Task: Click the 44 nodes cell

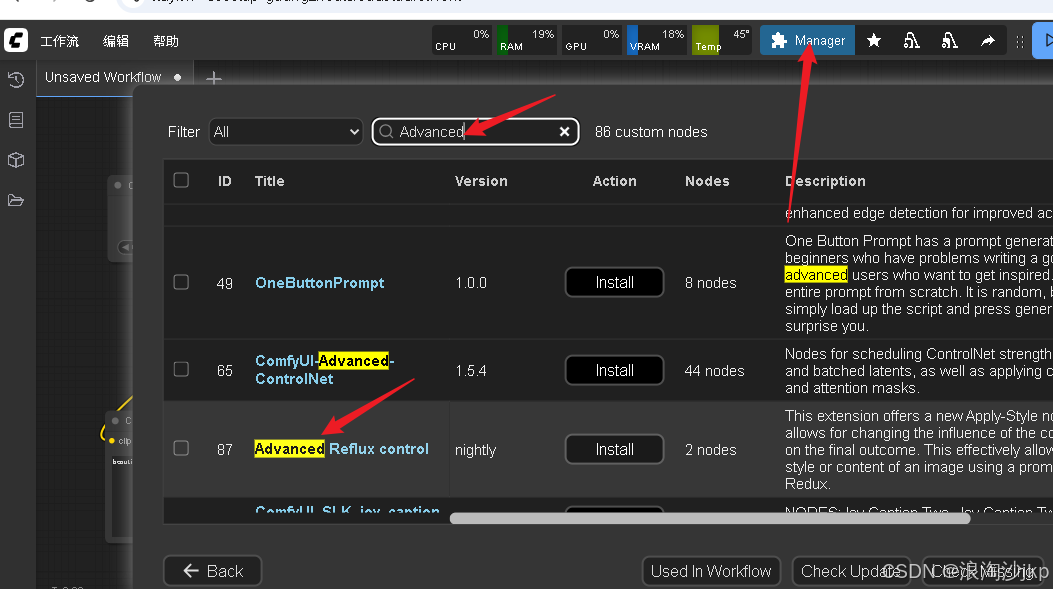Action: click(715, 371)
